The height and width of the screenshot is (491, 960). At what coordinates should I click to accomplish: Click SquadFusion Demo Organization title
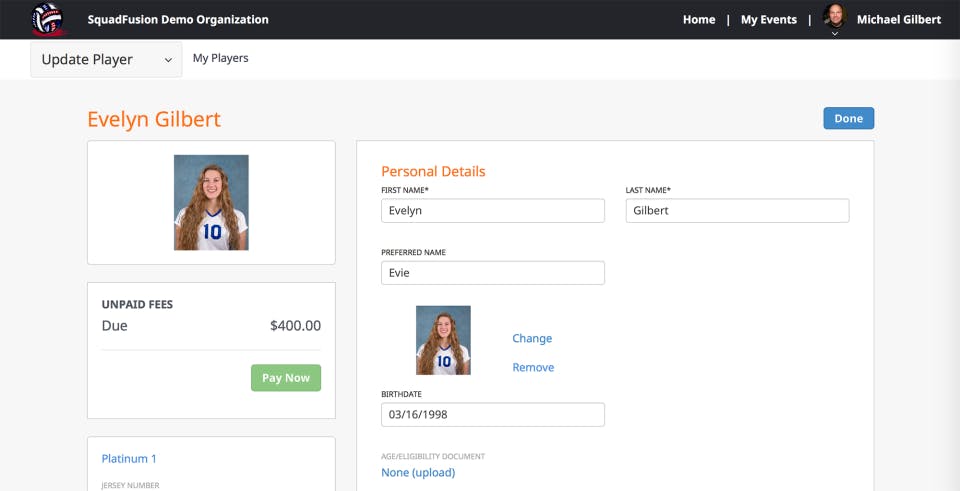click(178, 20)
